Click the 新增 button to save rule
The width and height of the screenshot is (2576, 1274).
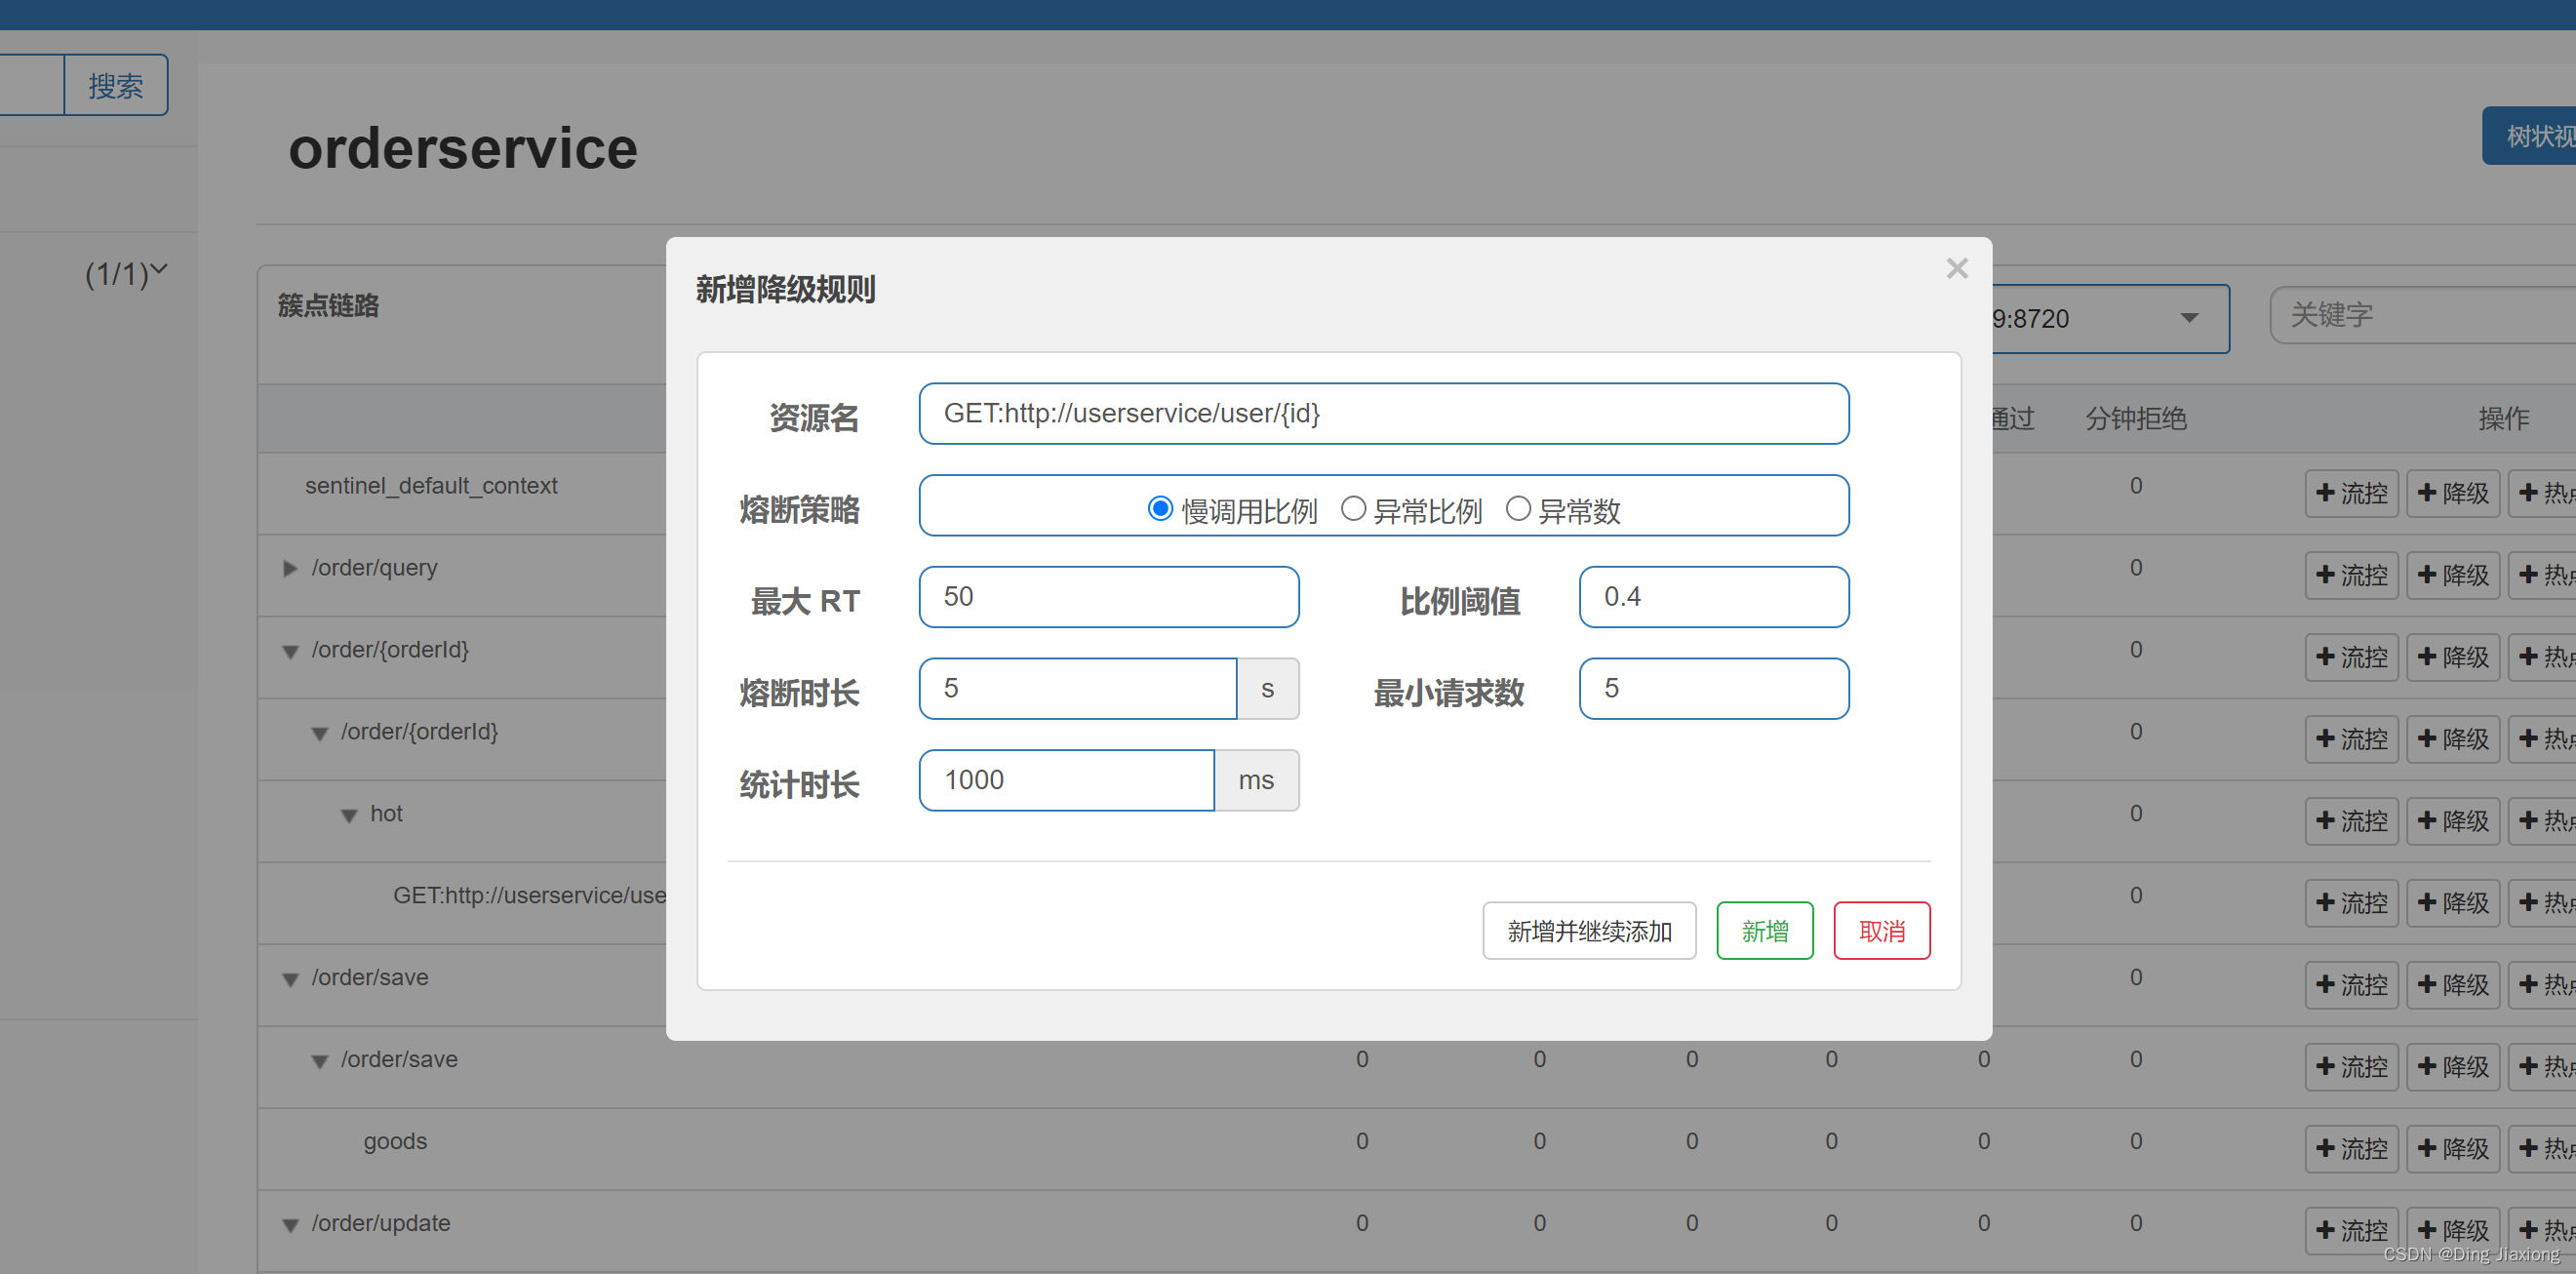[1764, 930]
